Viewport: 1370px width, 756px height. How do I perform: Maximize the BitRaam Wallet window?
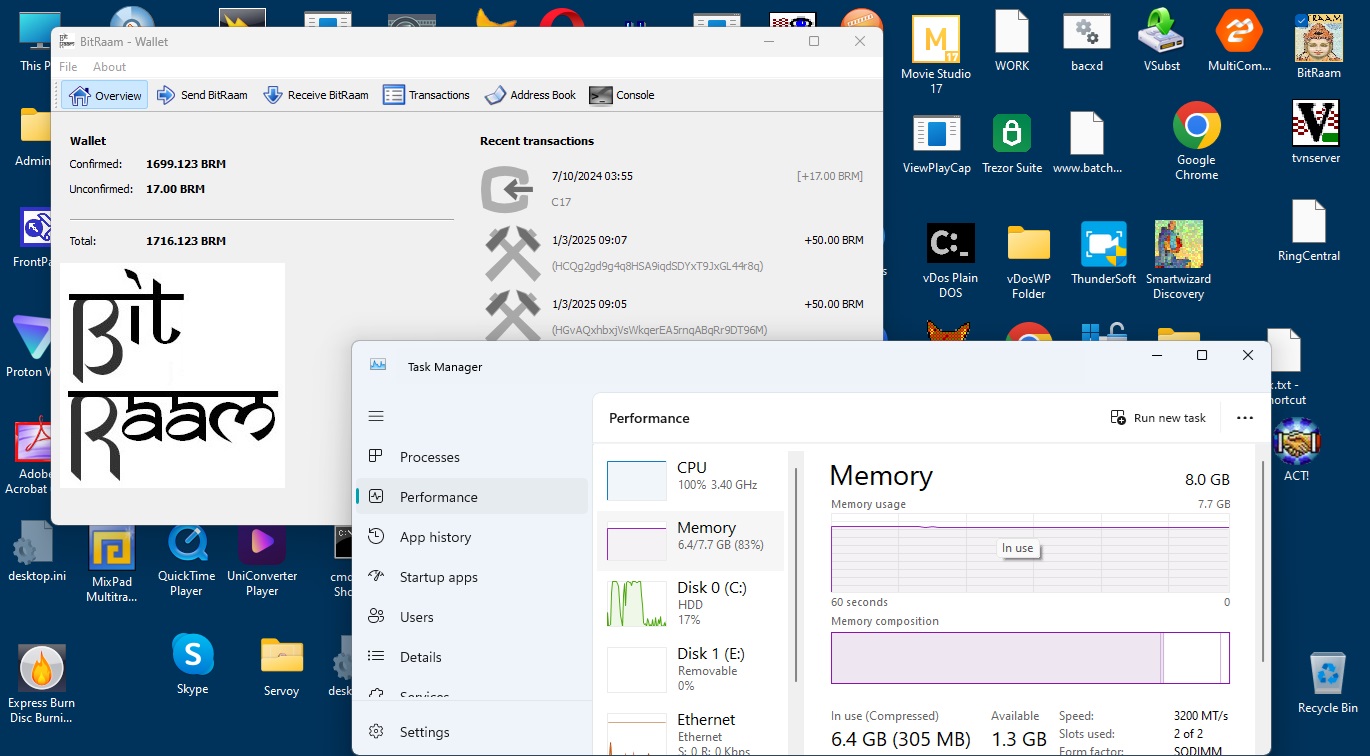(x=814, y=41)
